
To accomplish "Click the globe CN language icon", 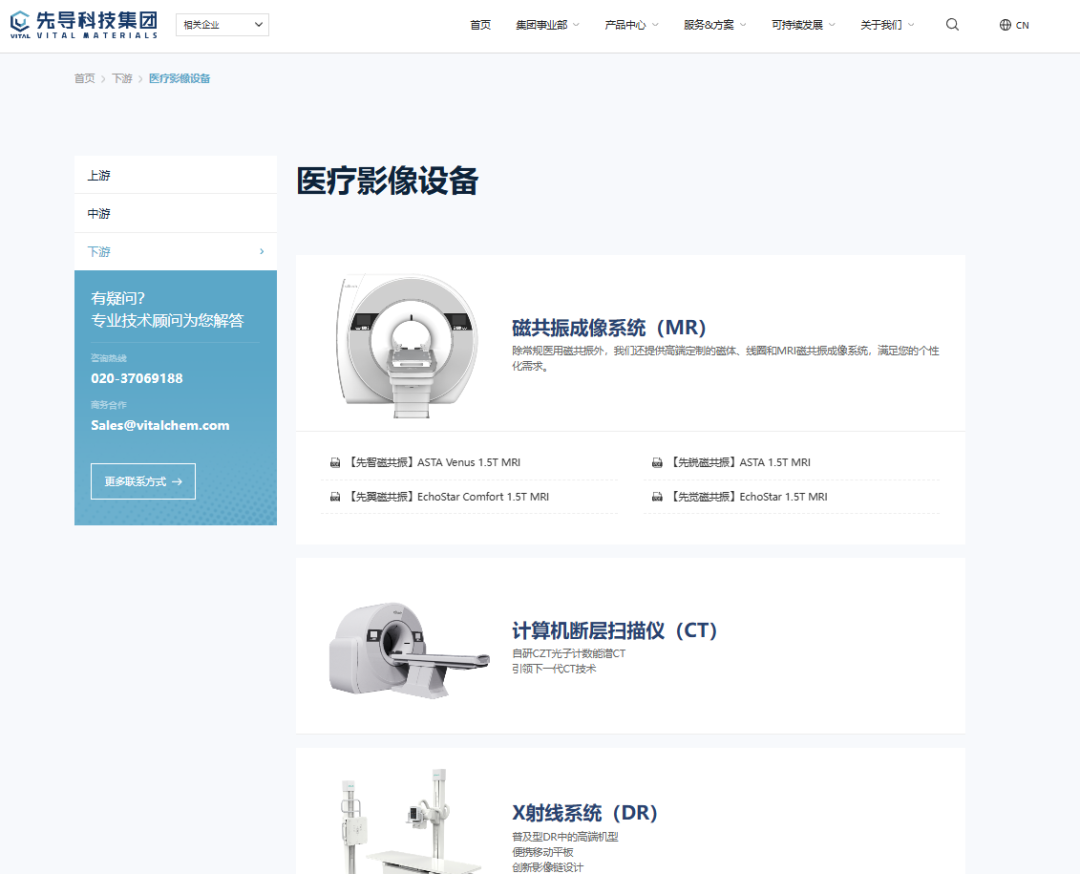I will coord(1013,24).
